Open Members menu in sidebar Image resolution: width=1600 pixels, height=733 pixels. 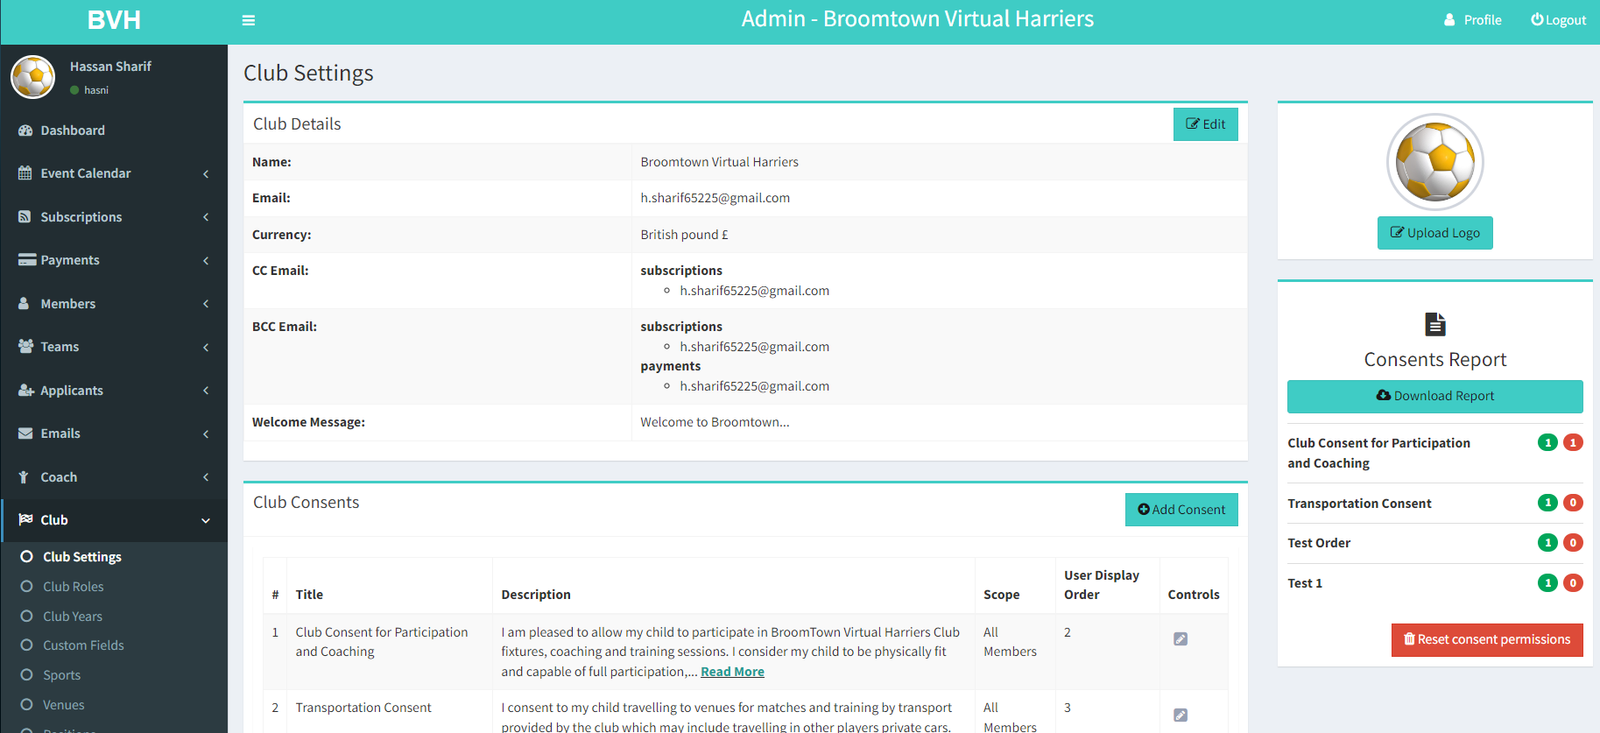pos(114,304)
